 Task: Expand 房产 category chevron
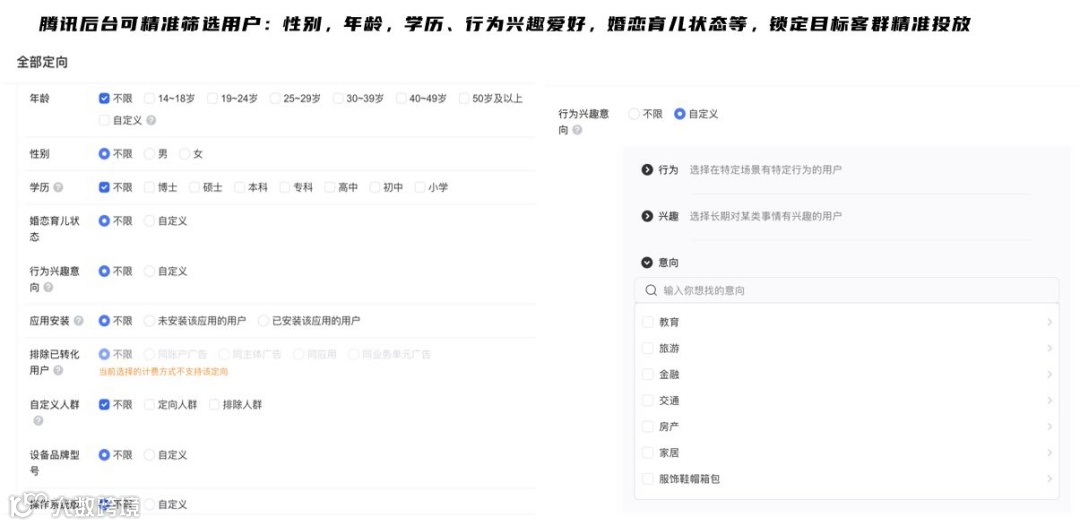(1050, 427)
